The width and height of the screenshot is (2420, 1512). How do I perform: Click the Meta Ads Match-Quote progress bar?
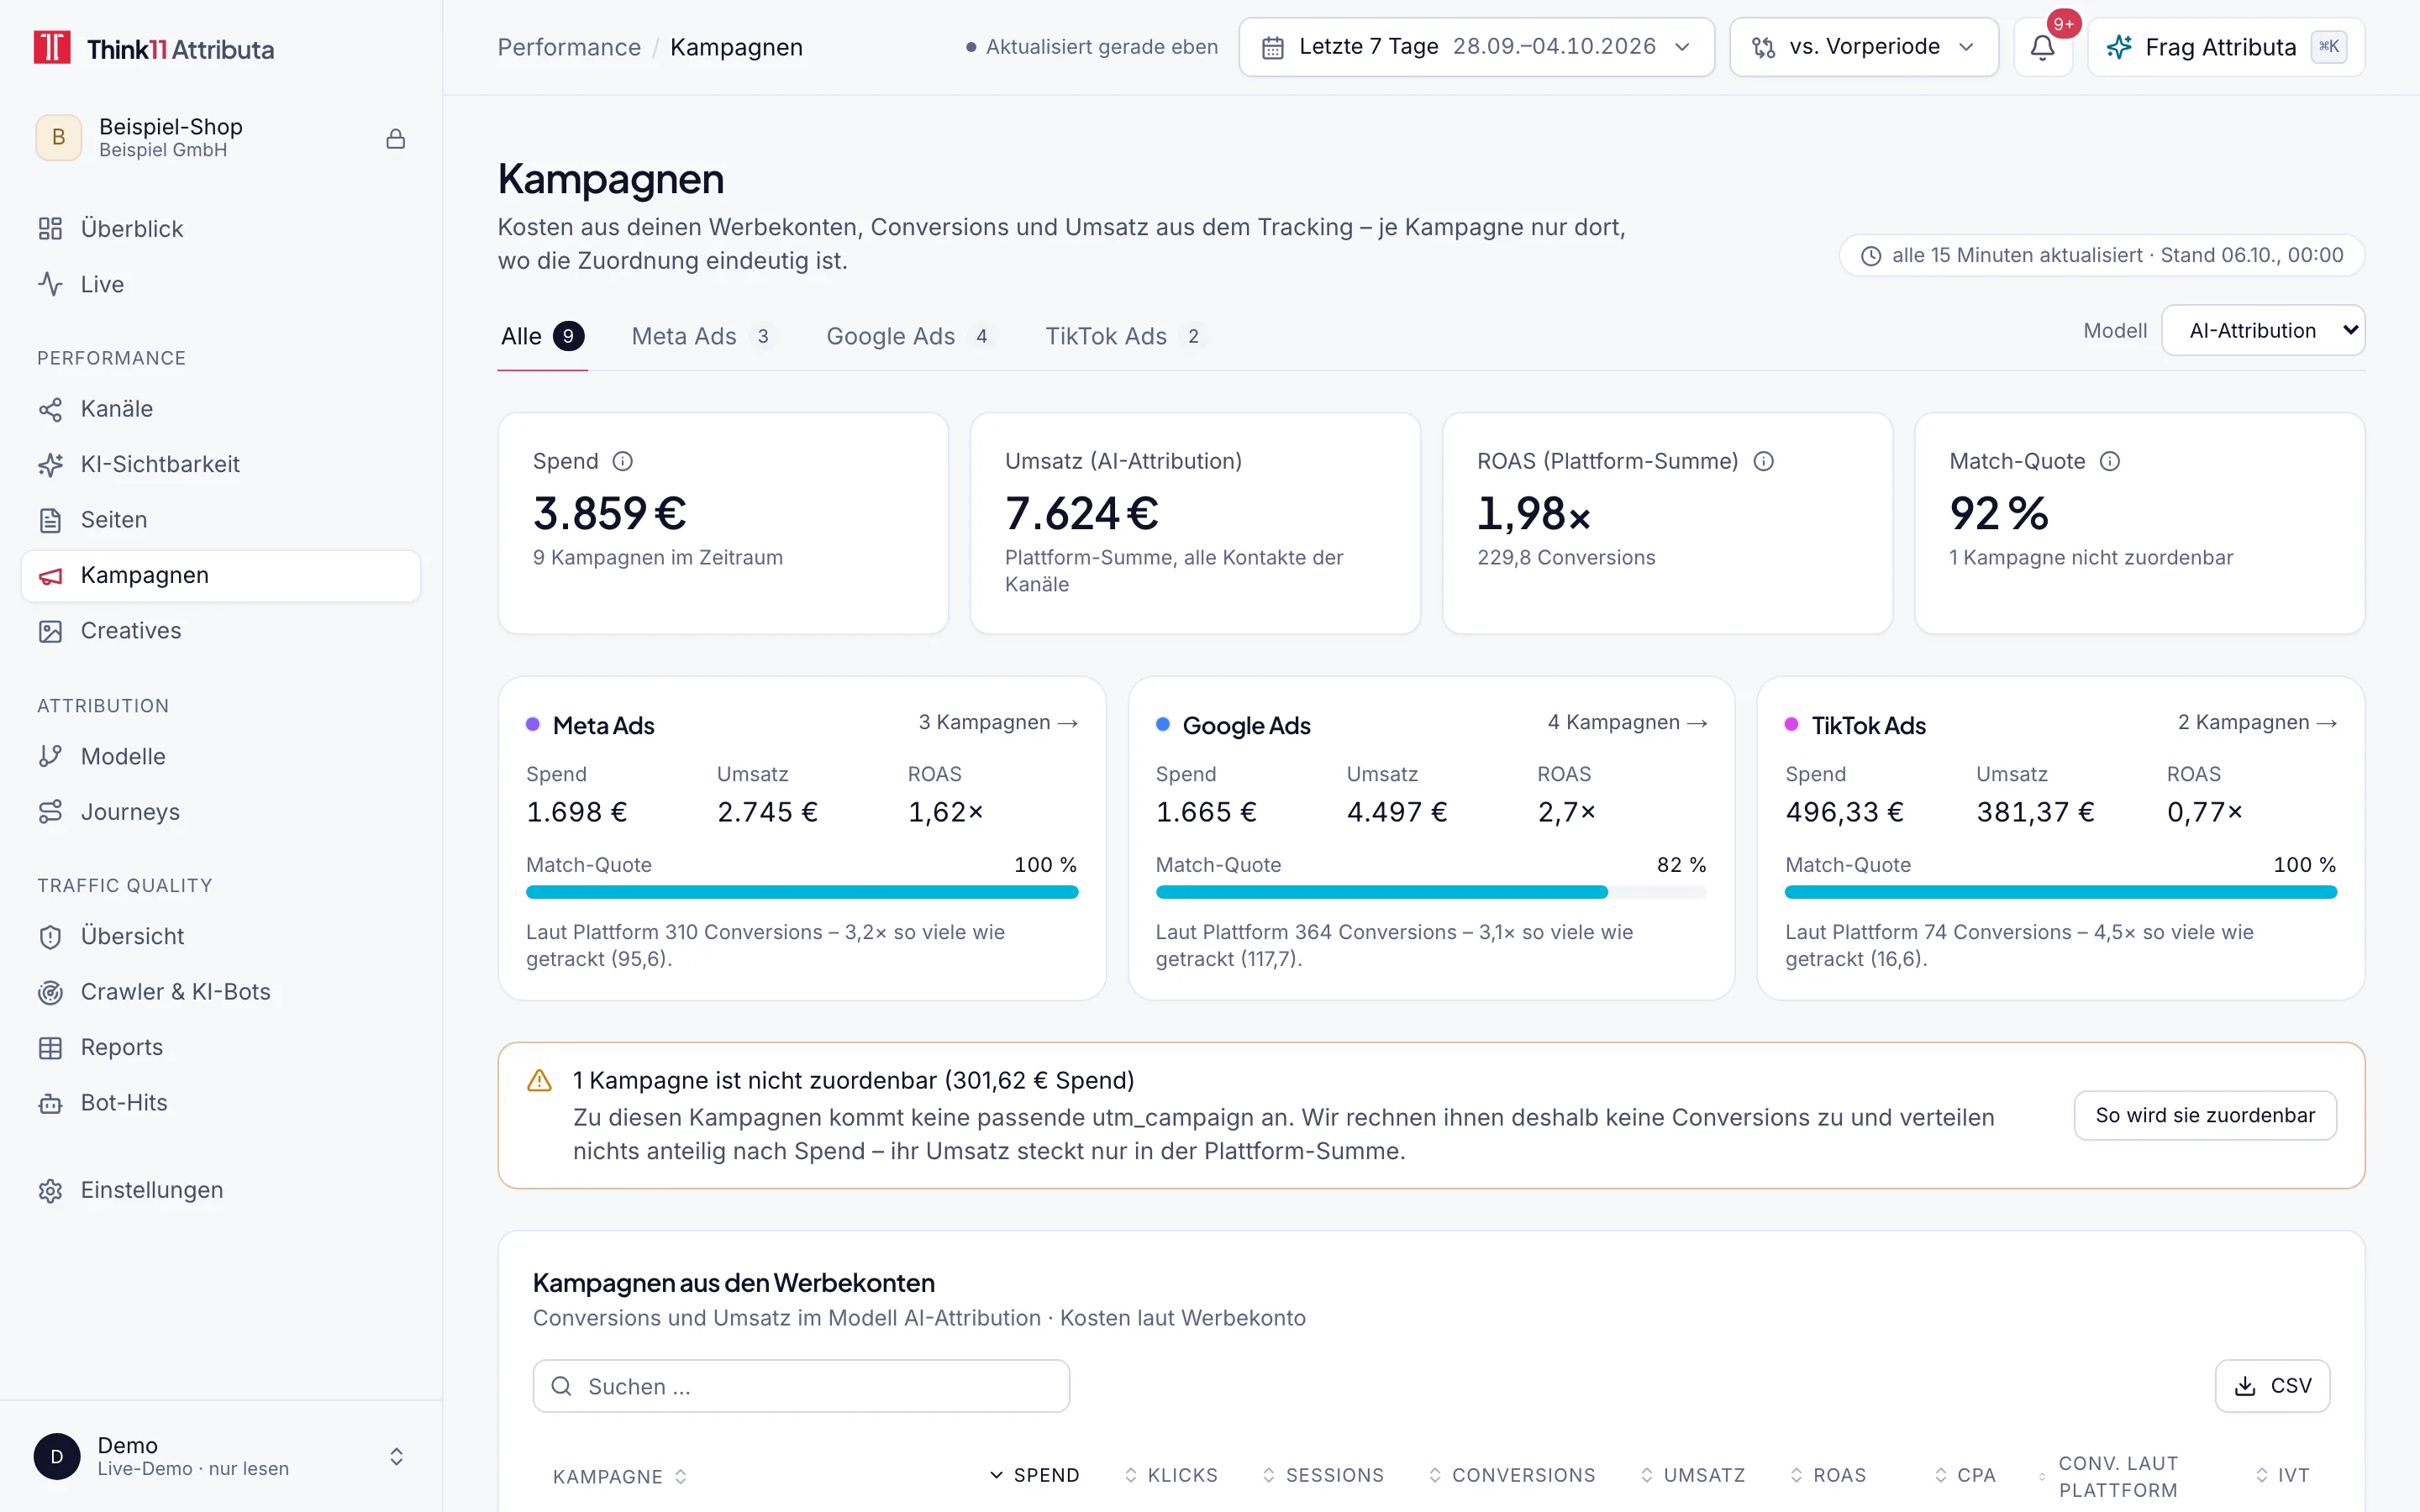802,892
